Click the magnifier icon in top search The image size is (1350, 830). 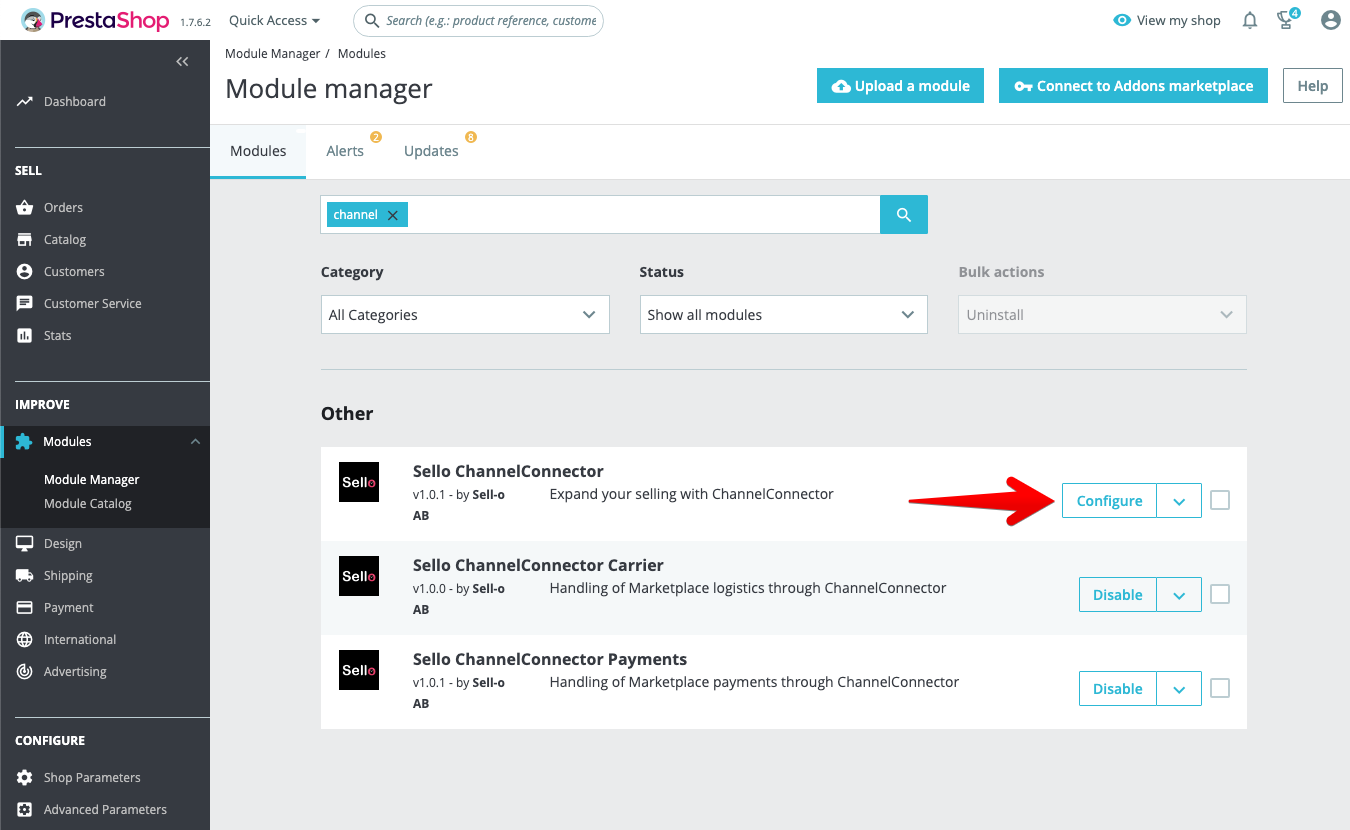click(372, 20)
